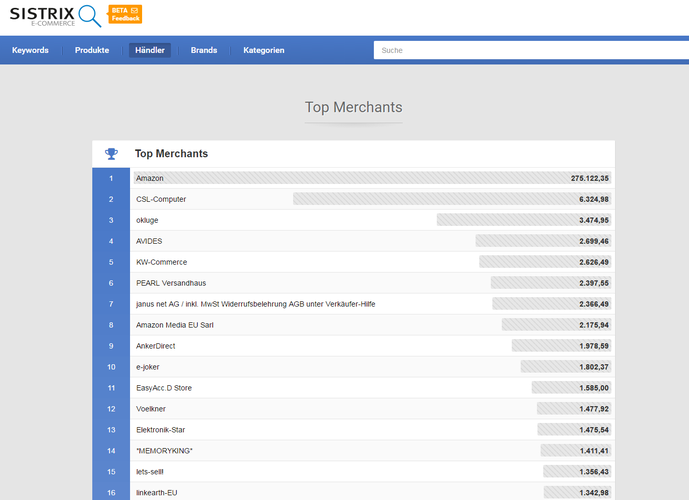Click the trophy icon beside Top Merchants
The height and width of the screenshot is (500, 689).
(x=111, y=154)
